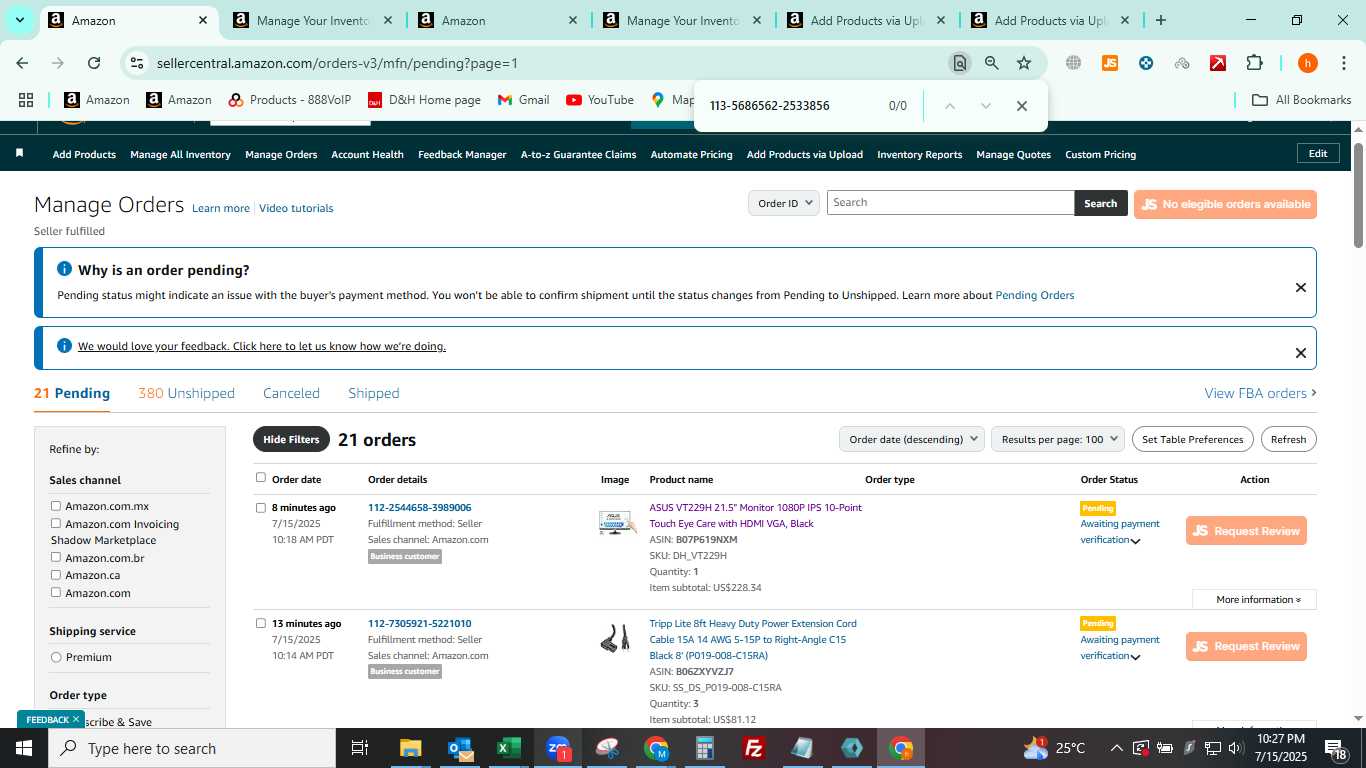
Task: Click the zoom magnifier icon in address bar
Action: pyautogui.click(x=992, y=63)
